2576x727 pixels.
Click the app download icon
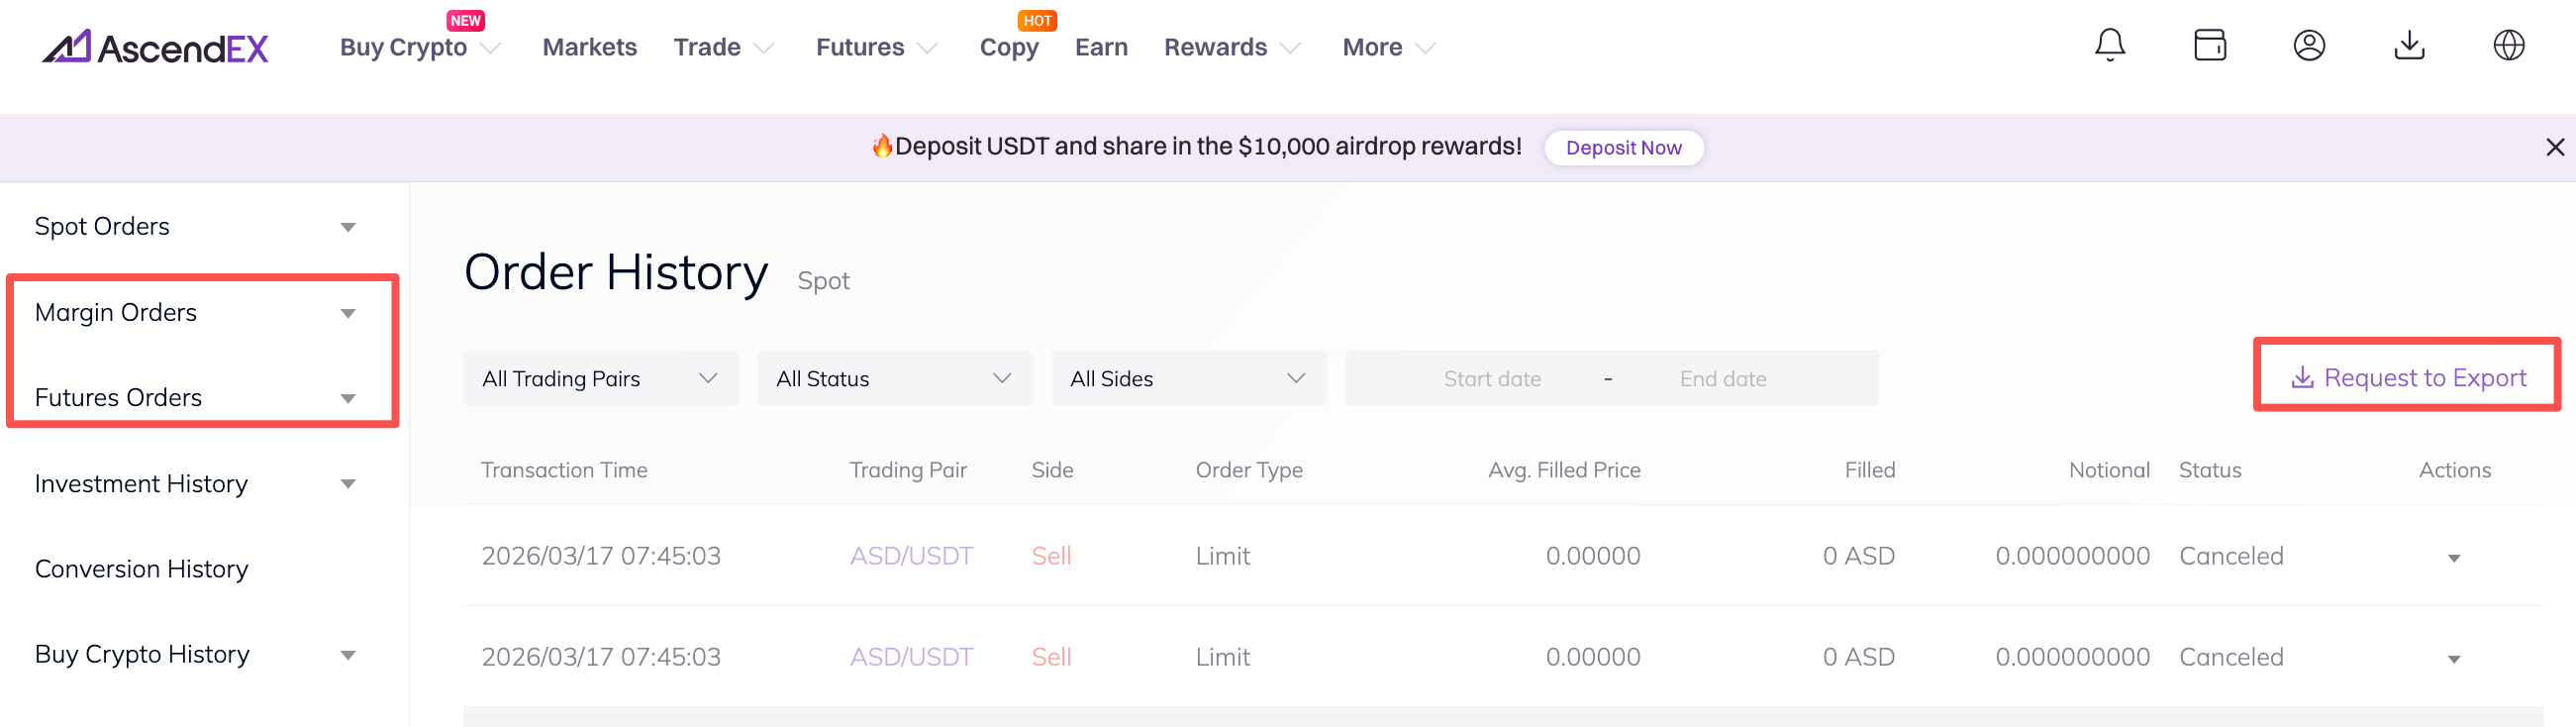pos(2409,45)
